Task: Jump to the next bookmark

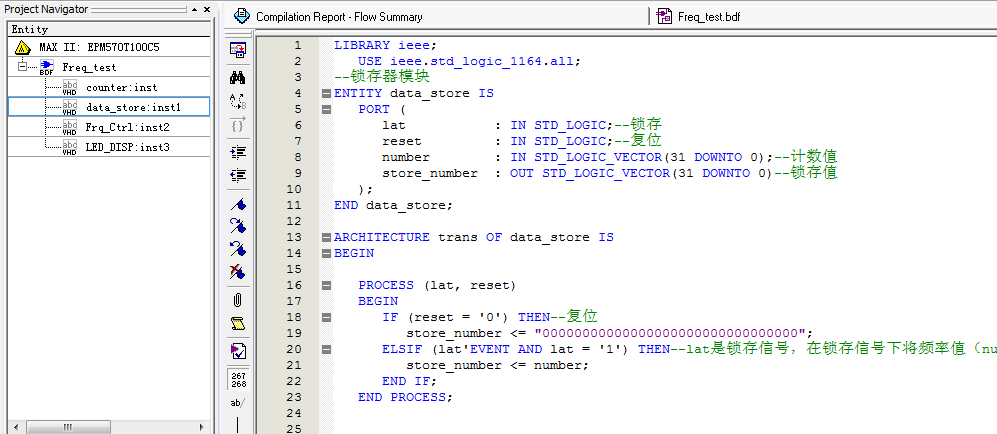Action: (x=238, y=226)
